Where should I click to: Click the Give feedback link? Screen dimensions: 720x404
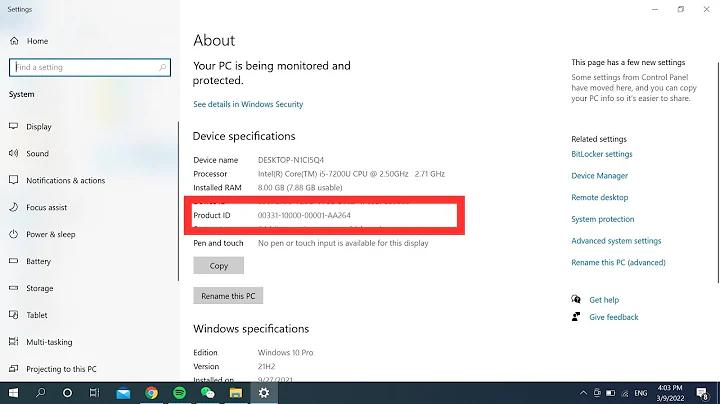613,317
